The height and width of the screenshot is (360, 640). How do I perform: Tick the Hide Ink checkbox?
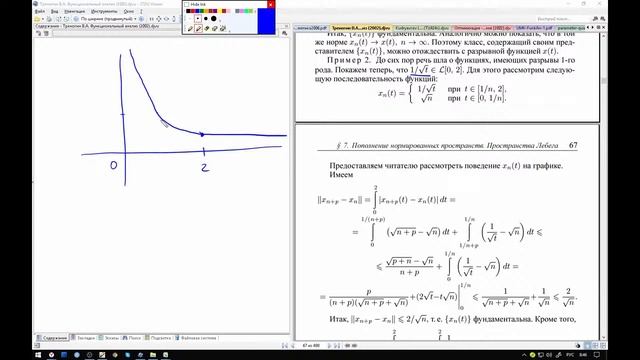[187, 4]
